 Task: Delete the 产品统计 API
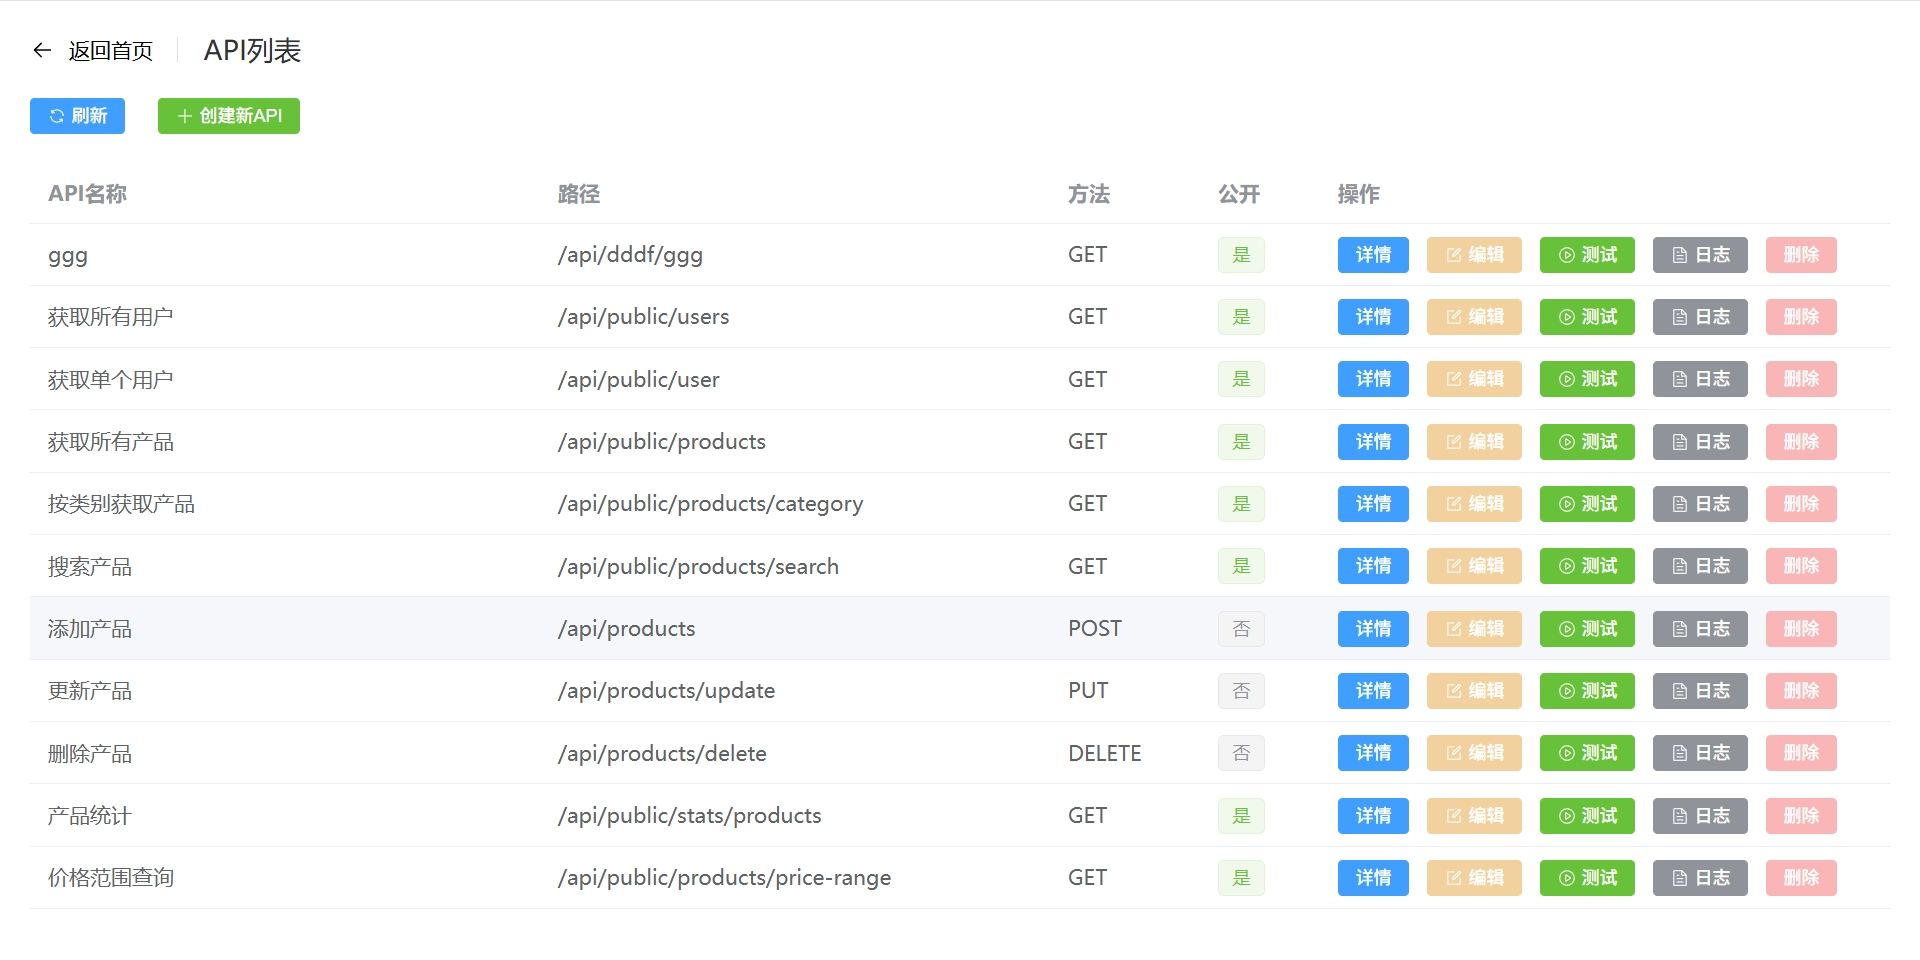tap(1801, 816)
